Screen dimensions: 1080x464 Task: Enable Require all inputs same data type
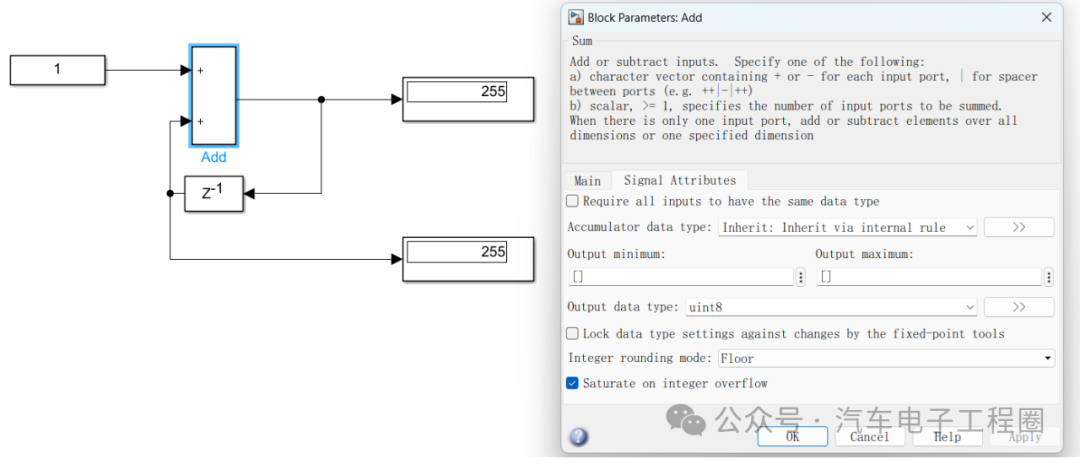(x=572, y=202)
